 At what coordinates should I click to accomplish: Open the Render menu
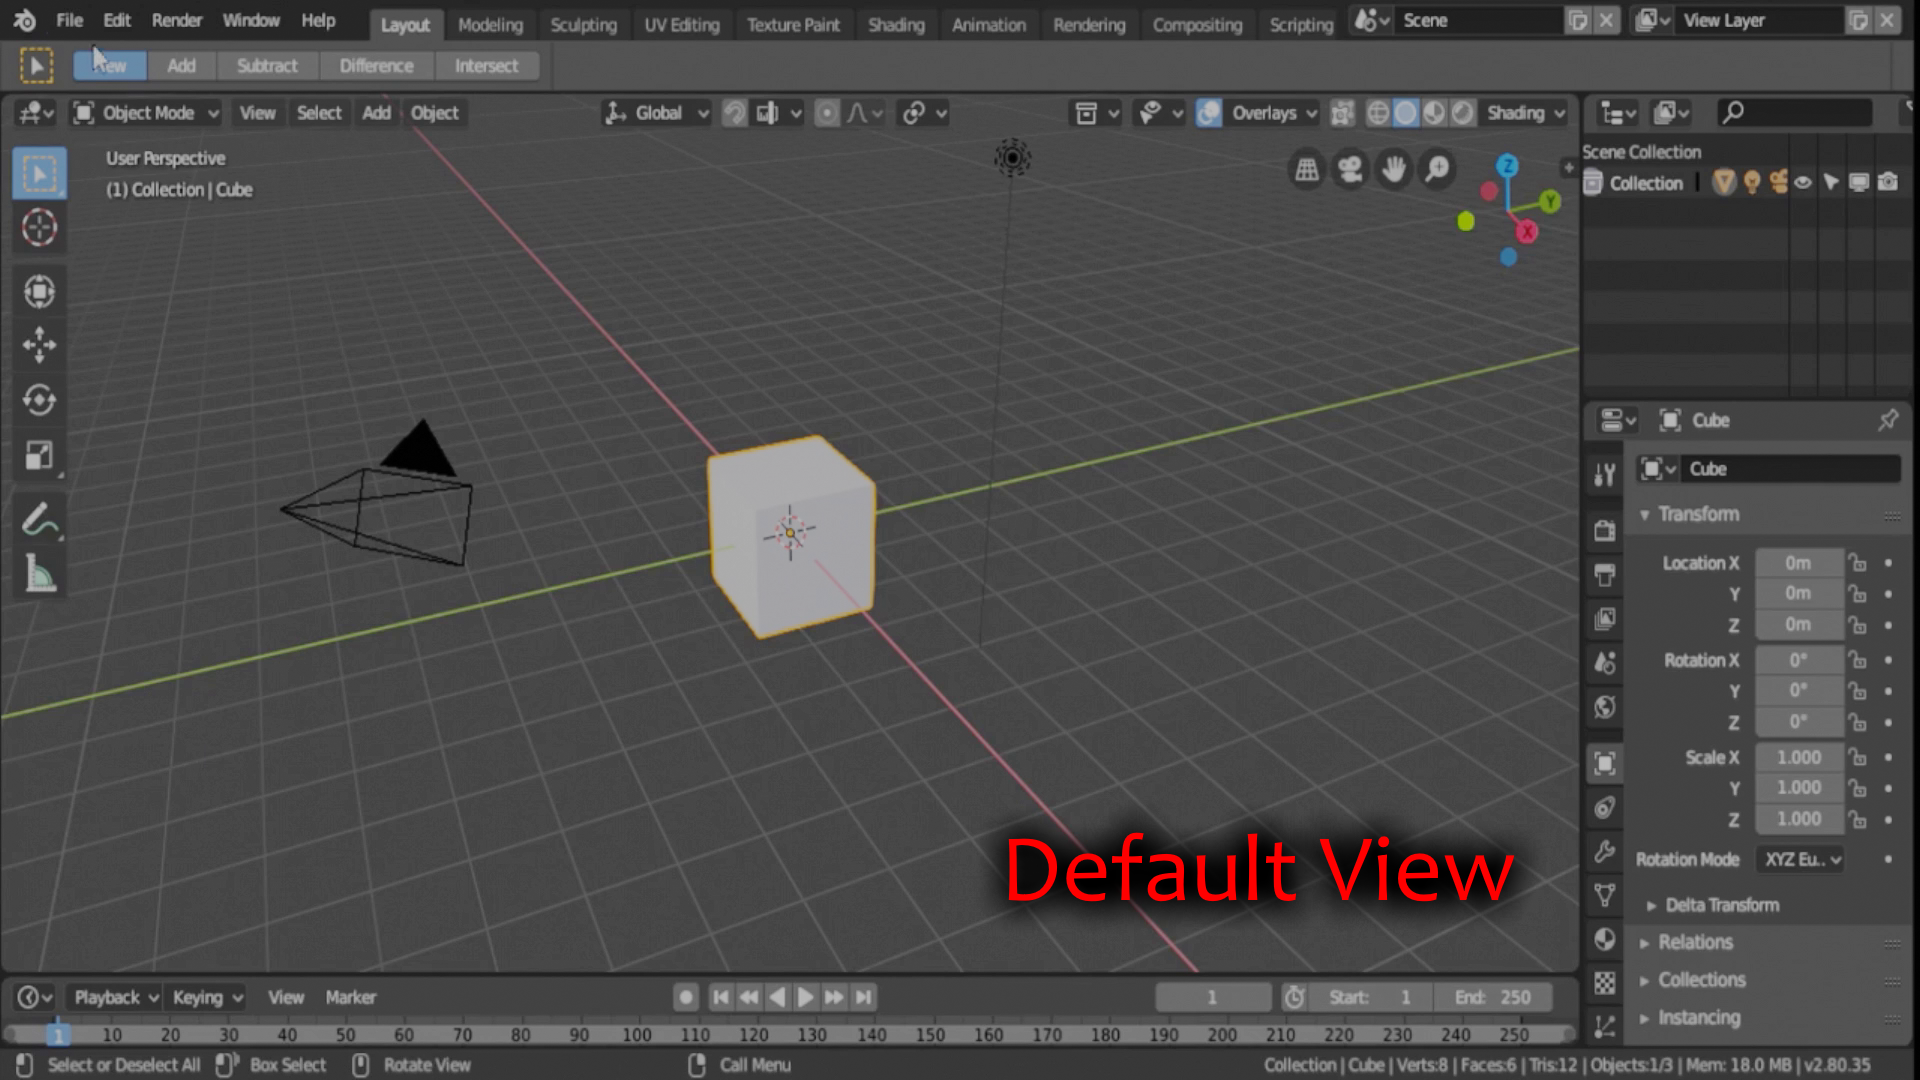177,20
